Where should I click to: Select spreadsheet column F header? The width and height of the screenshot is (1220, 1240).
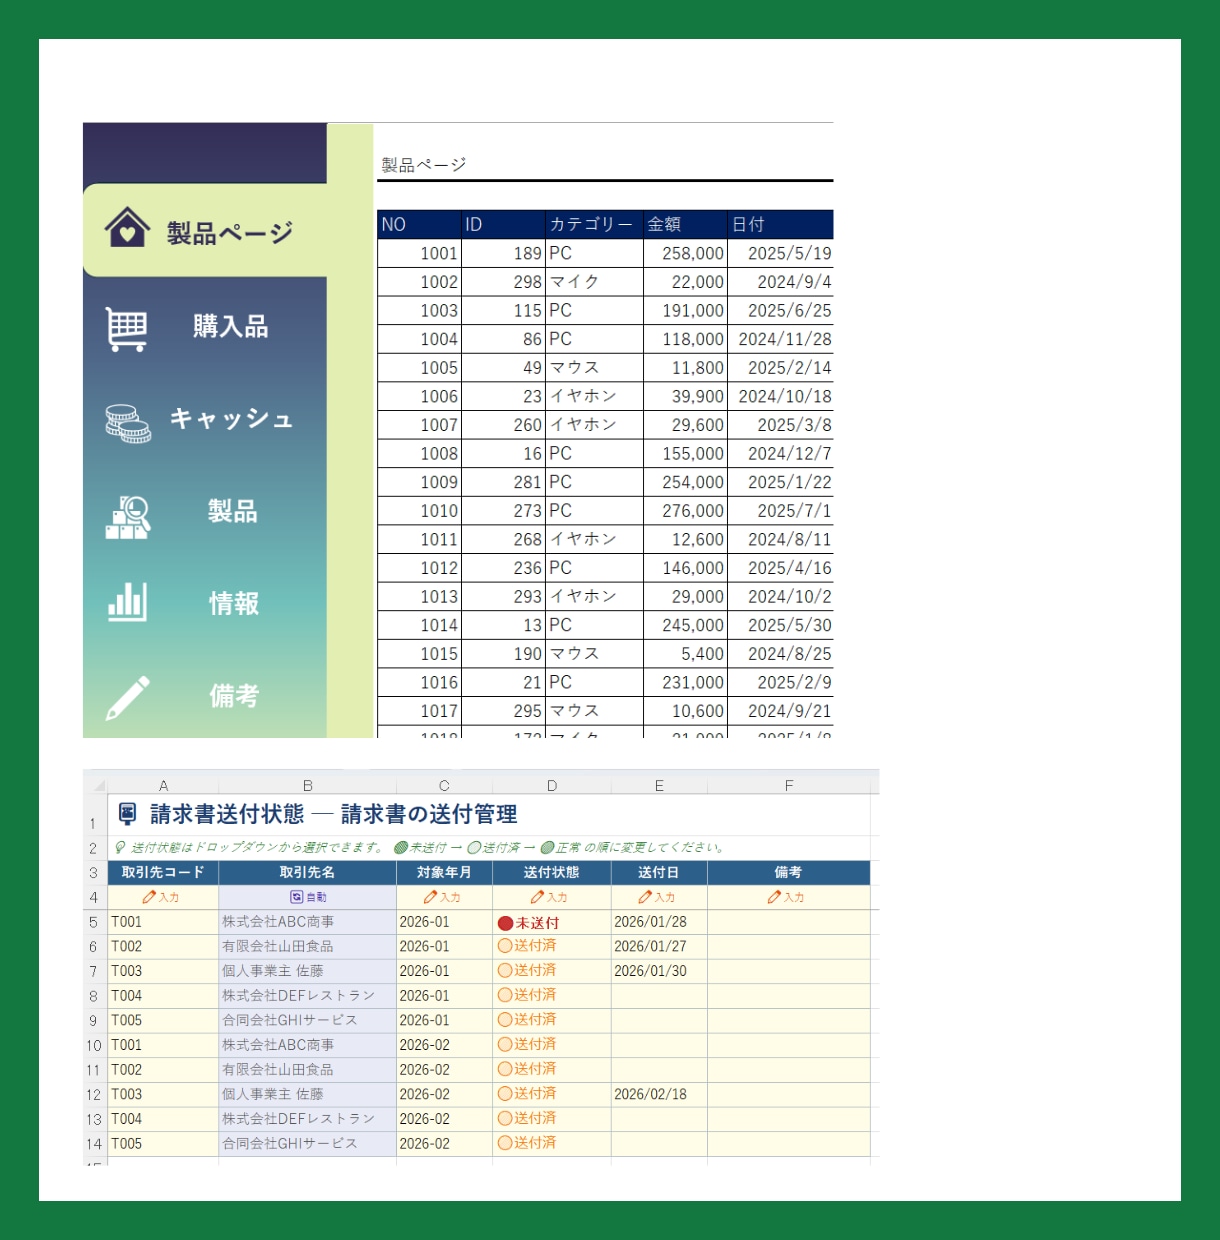coord(789,785)
